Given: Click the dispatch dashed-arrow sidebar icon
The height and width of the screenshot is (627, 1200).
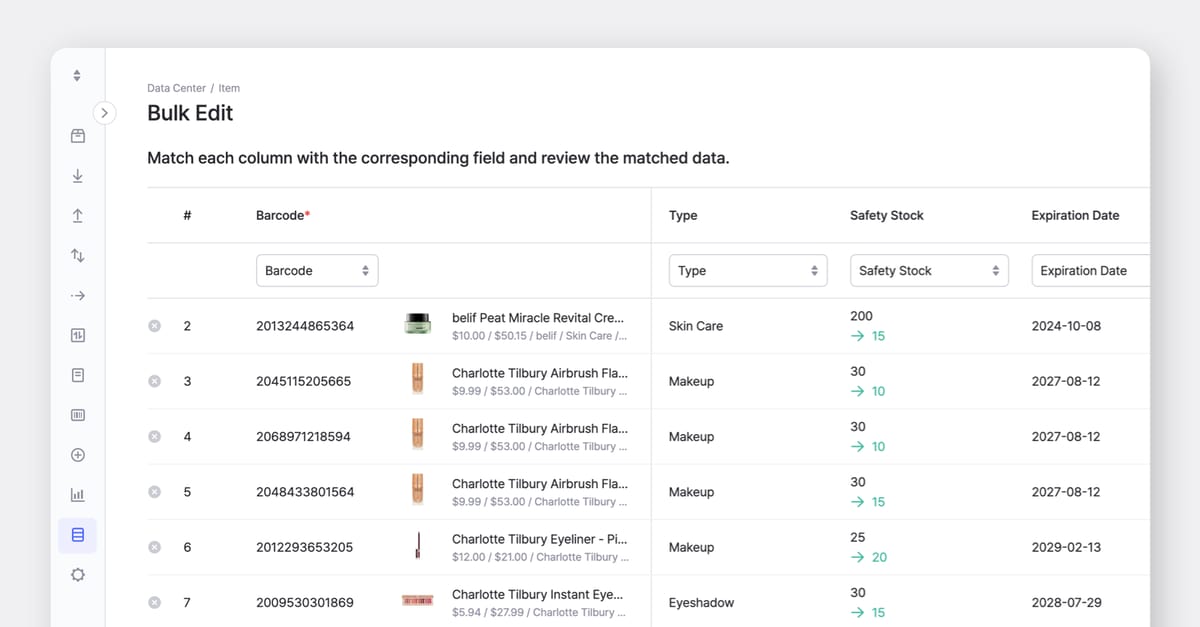Looking at the screenshot, I should coord(77,295).
